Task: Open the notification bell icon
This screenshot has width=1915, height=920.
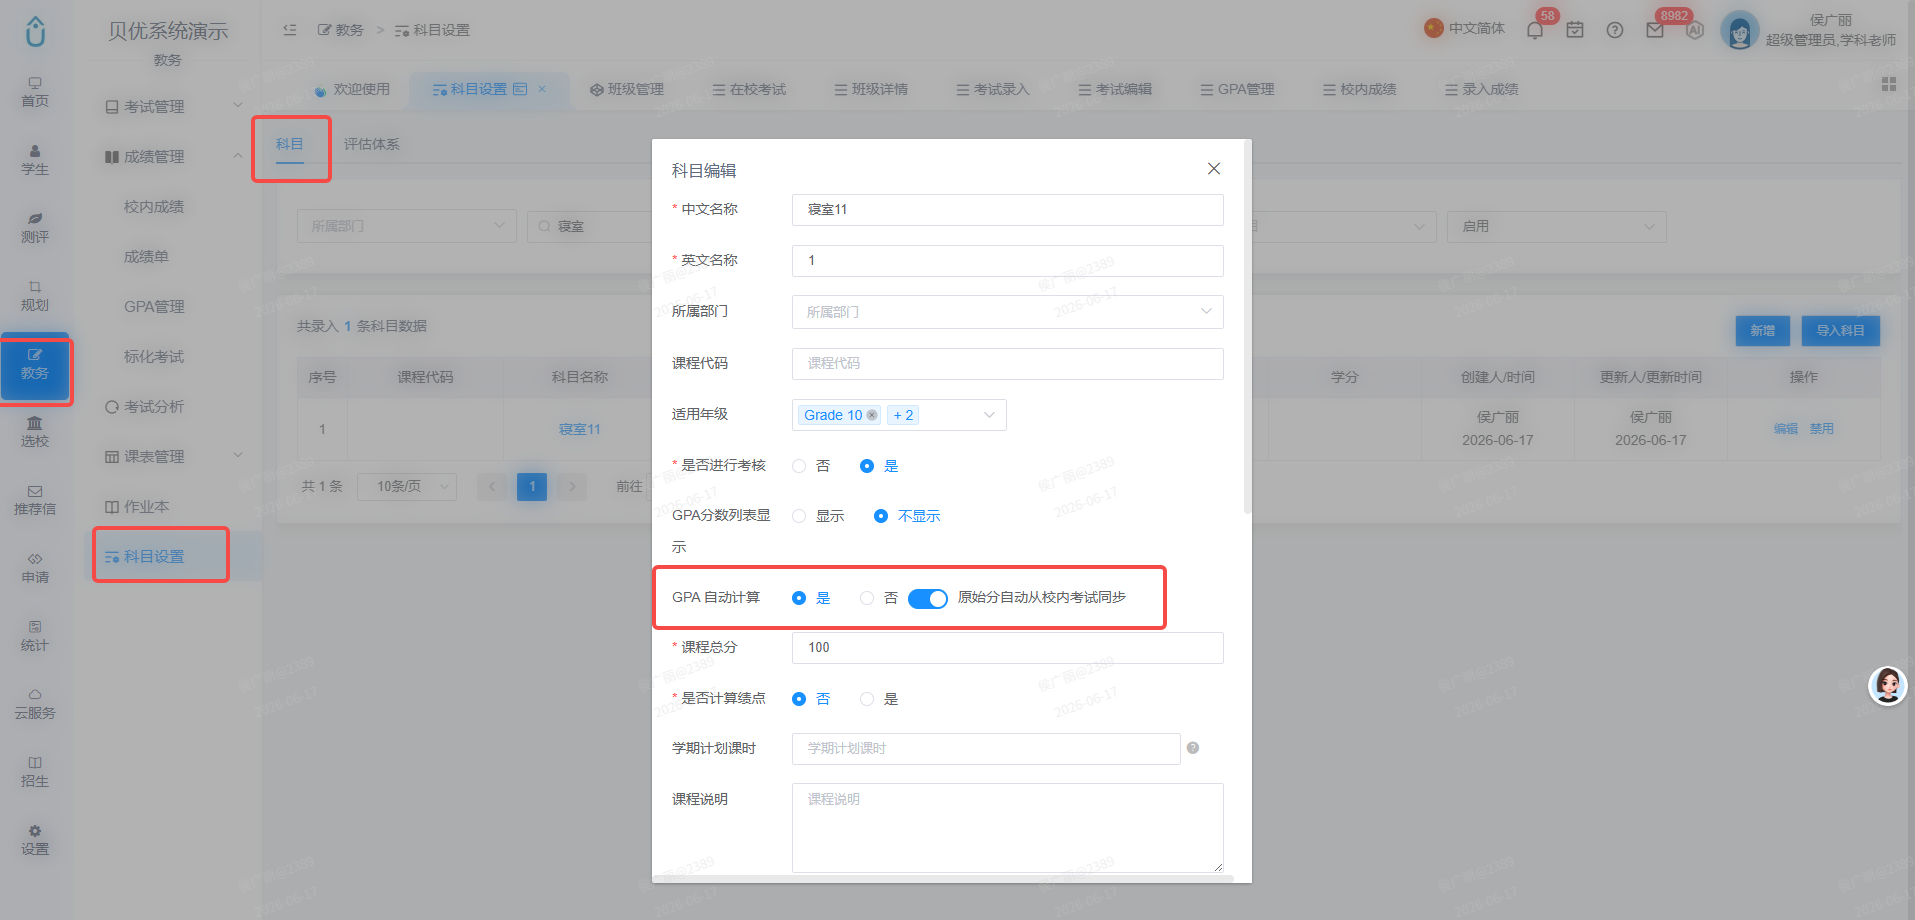Action: click(1535, 30)
